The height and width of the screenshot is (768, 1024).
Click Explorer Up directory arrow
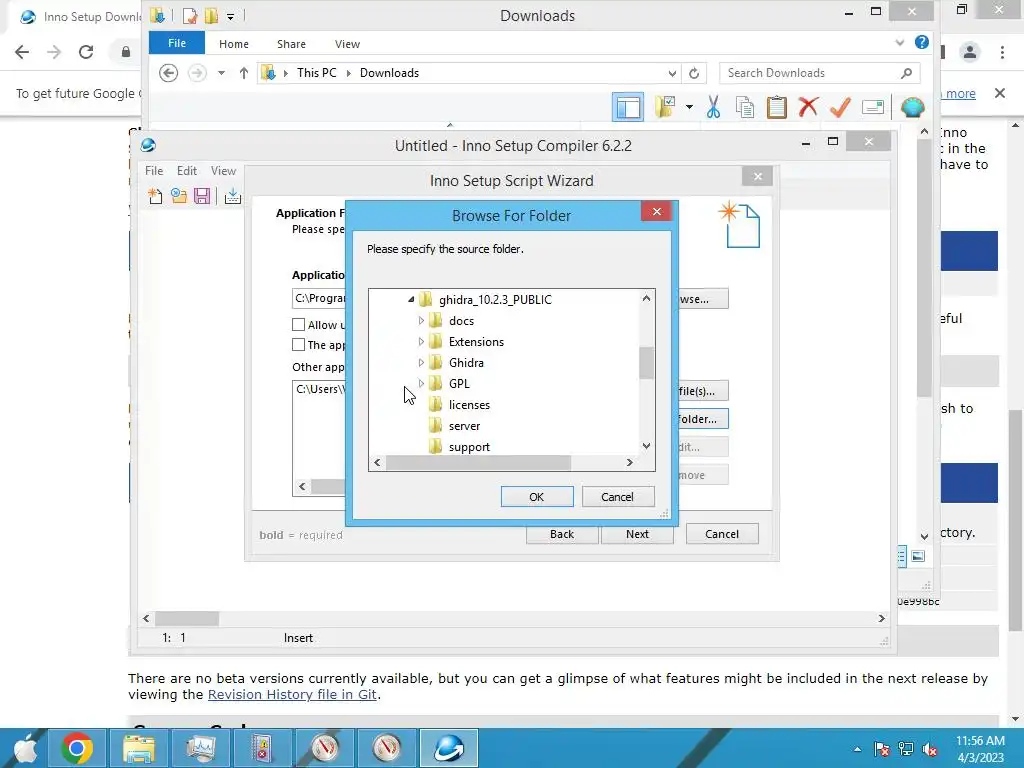(x=244, y=72)
